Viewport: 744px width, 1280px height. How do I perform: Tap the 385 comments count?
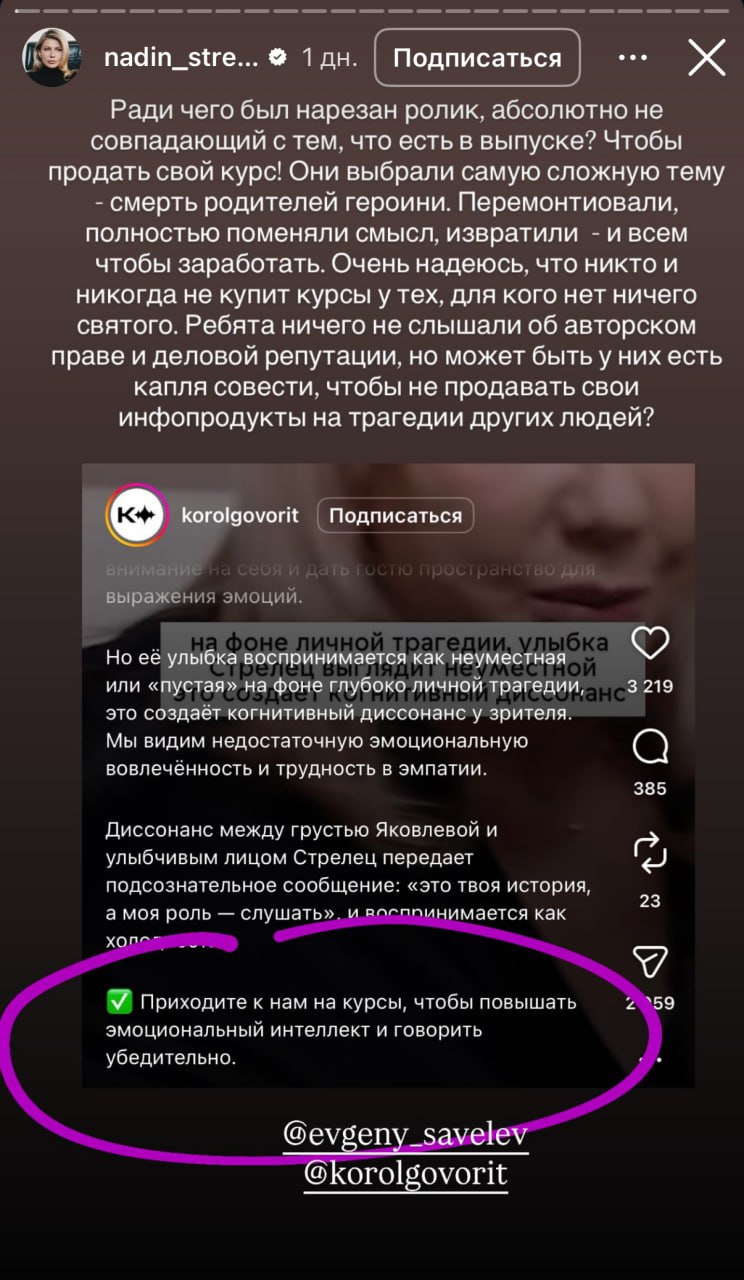click(x=650, y=788)
